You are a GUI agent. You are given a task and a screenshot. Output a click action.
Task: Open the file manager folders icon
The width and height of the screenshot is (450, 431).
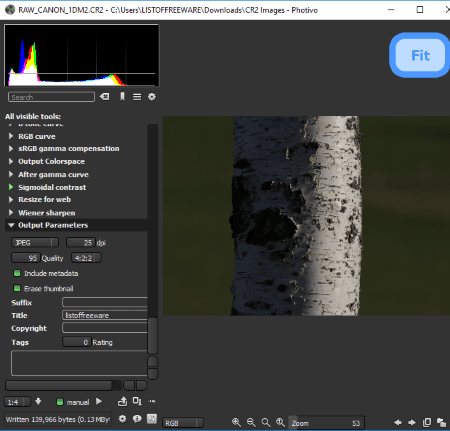pos(441,423)
